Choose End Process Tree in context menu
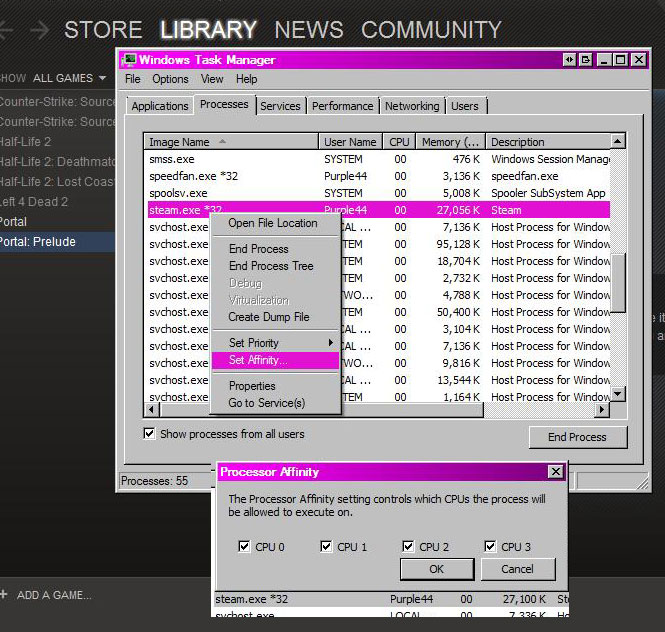 click(x=276, y=266)
